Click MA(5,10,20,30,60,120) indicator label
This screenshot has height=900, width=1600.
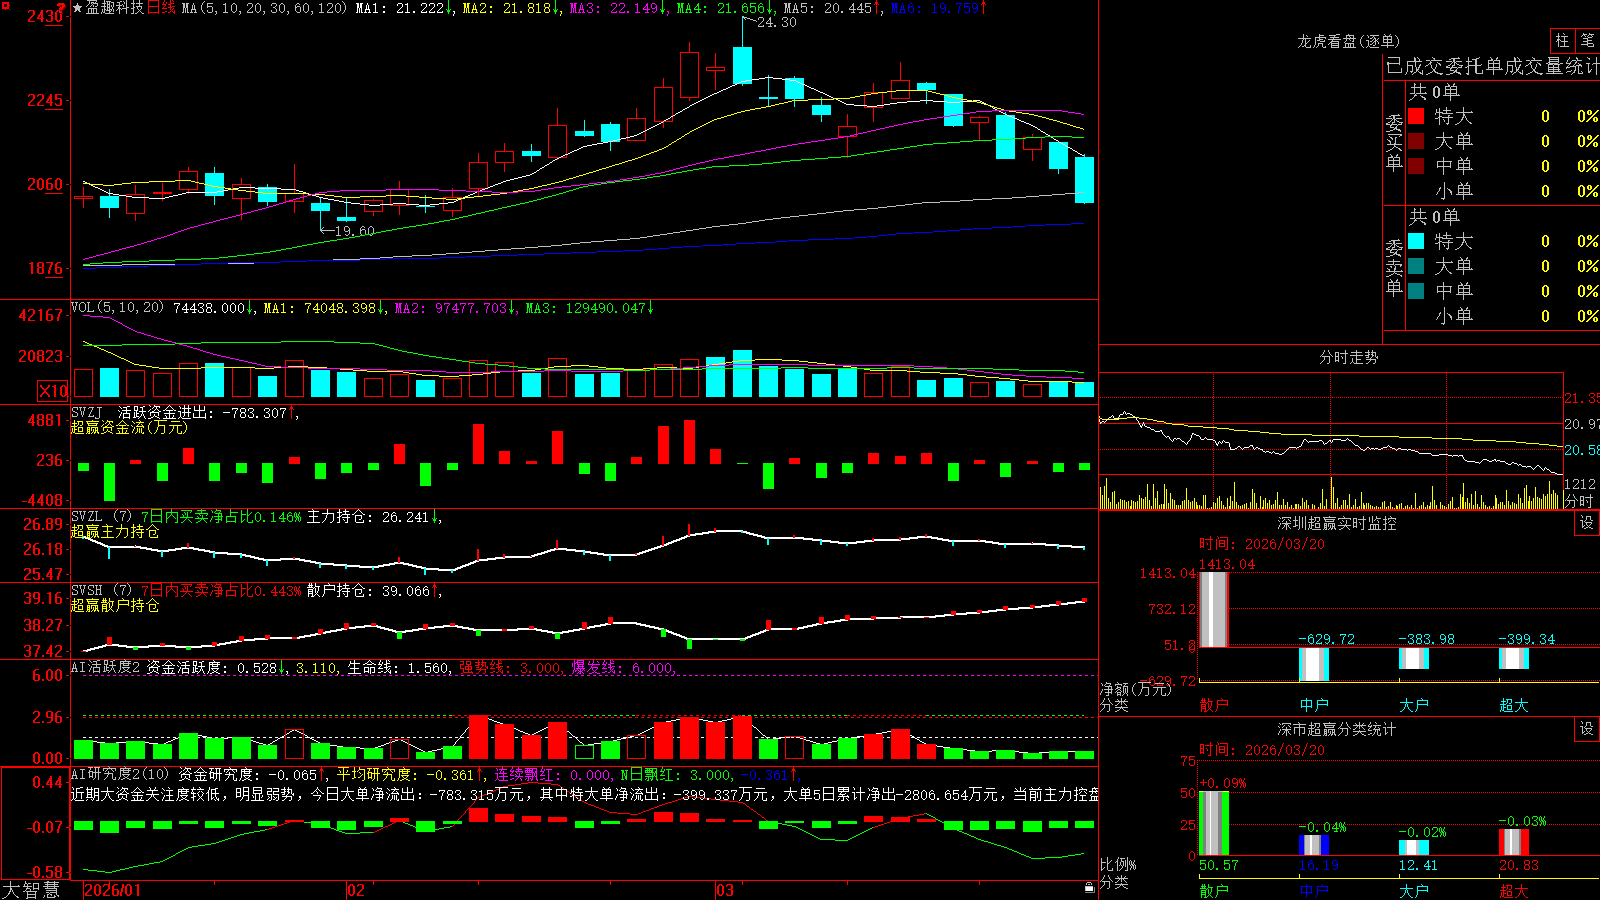point(264,8)
